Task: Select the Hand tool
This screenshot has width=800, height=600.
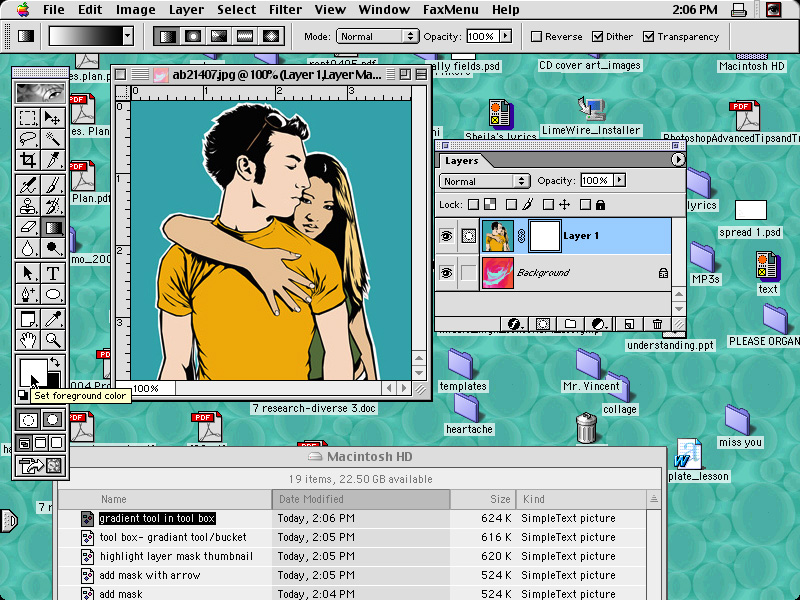Action: [x=28, y=339]
